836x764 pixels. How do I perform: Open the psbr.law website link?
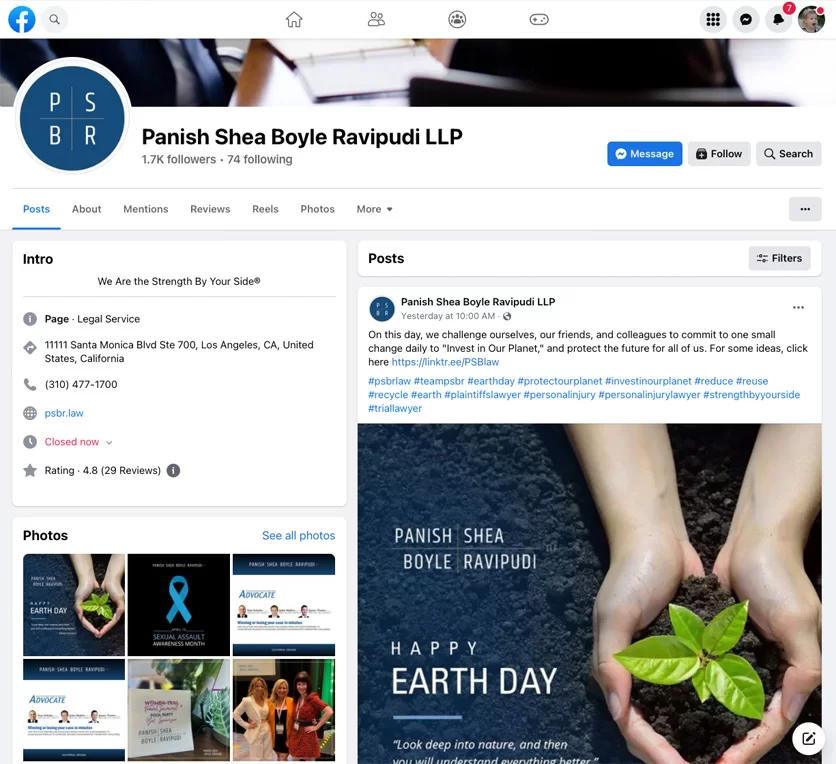click(64, 413)
